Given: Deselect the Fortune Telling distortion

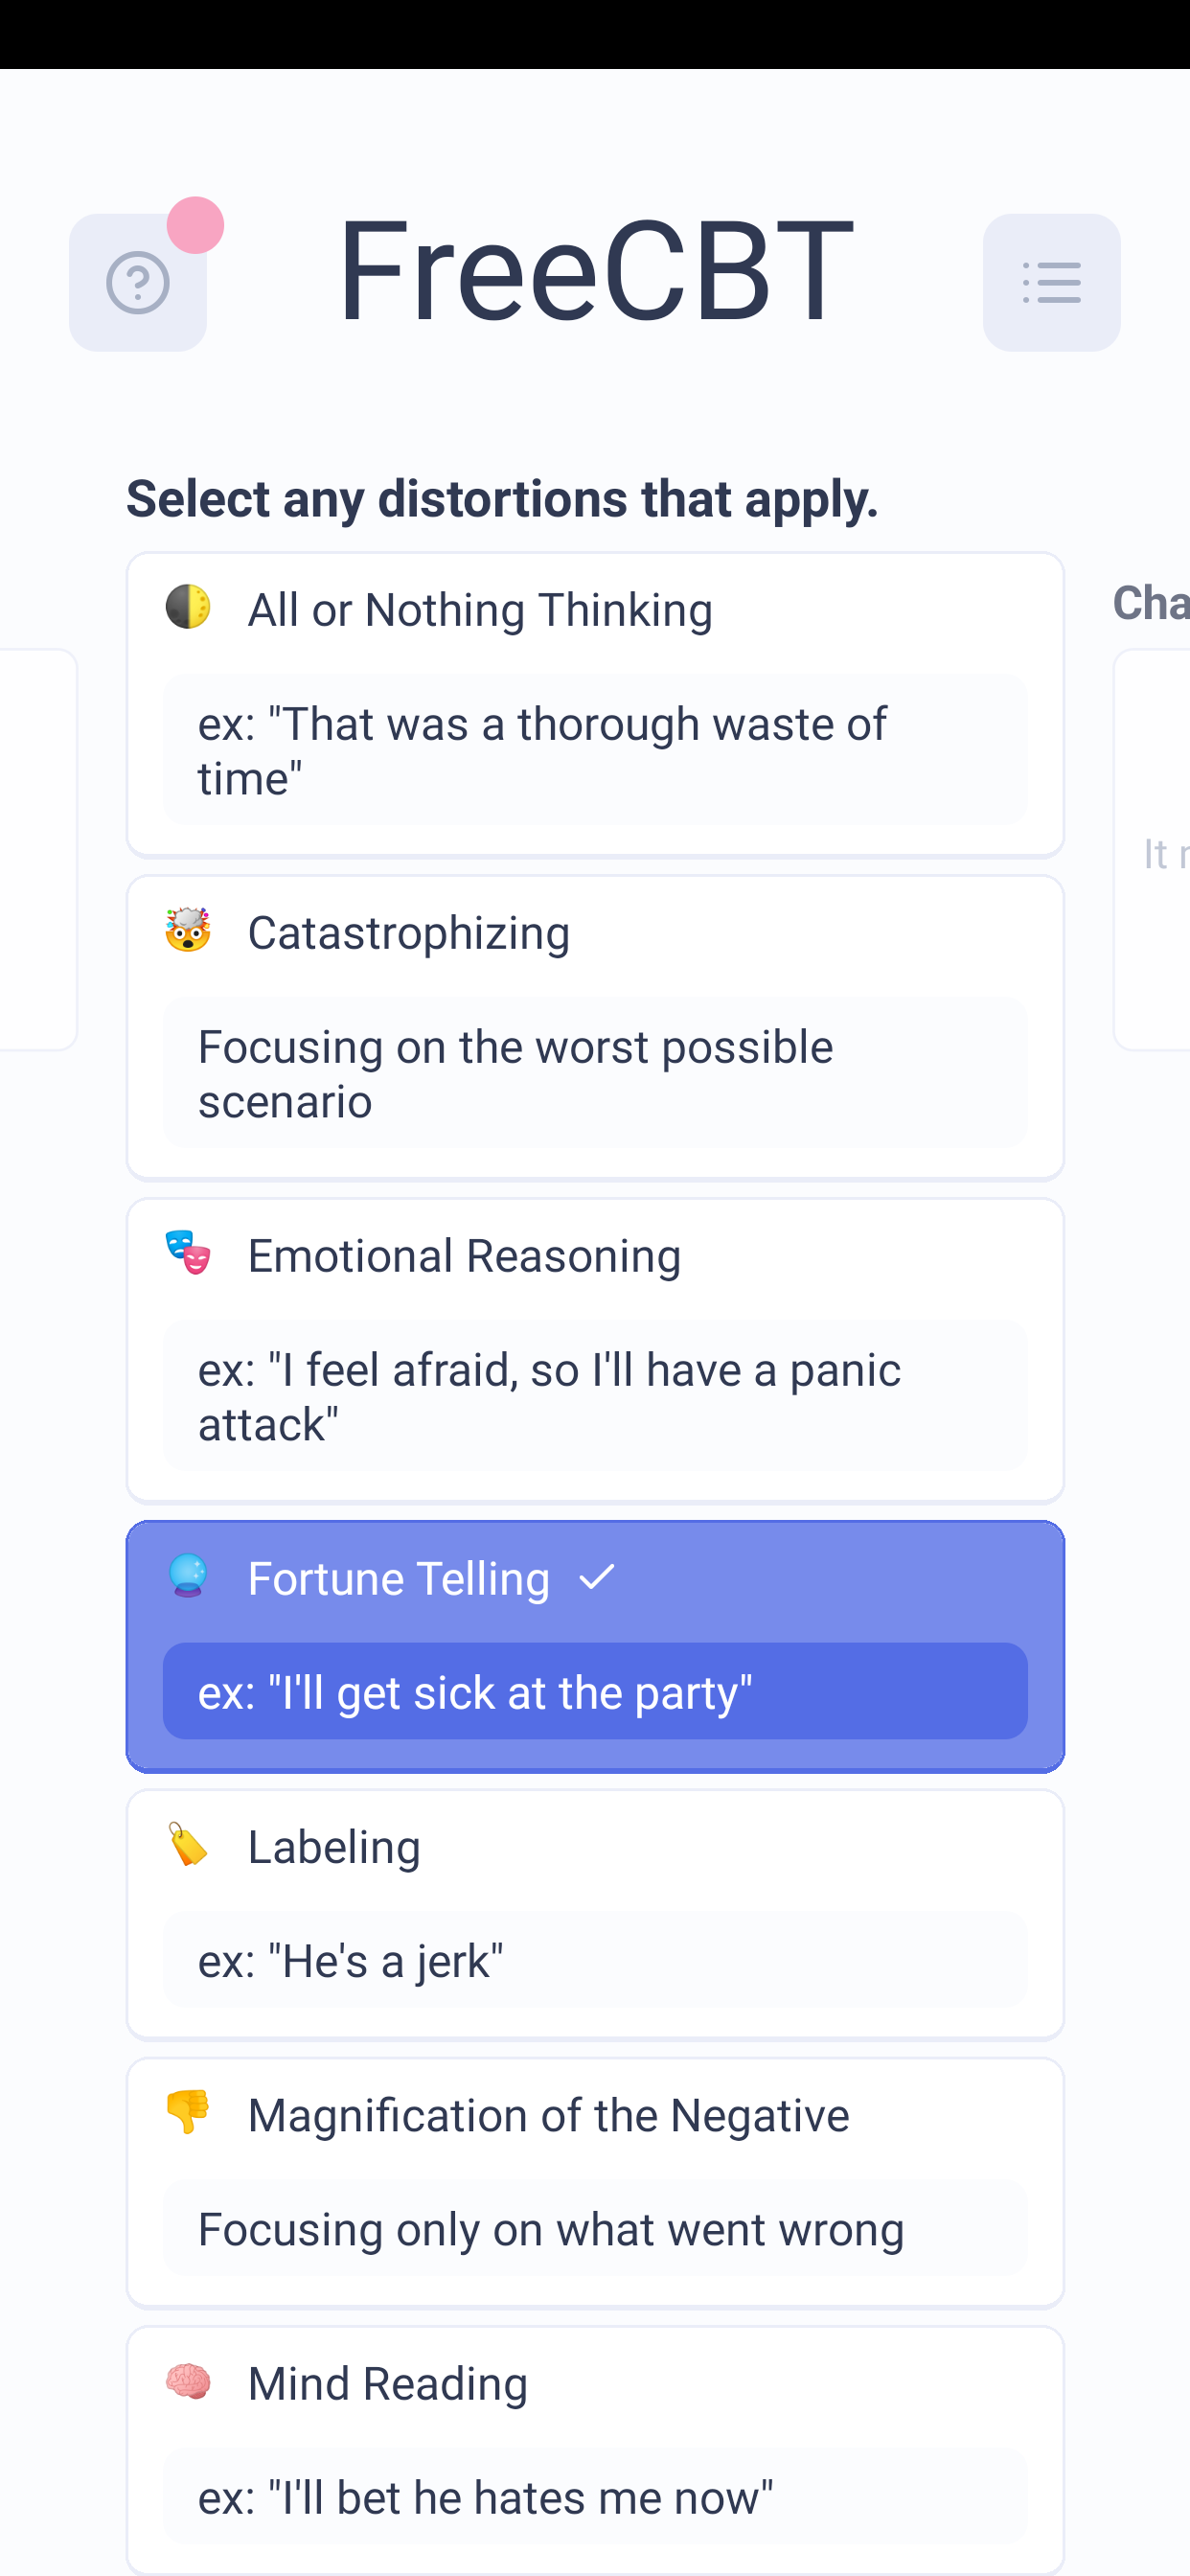Looking at the screenshot, I should [x=595, y=1646].
